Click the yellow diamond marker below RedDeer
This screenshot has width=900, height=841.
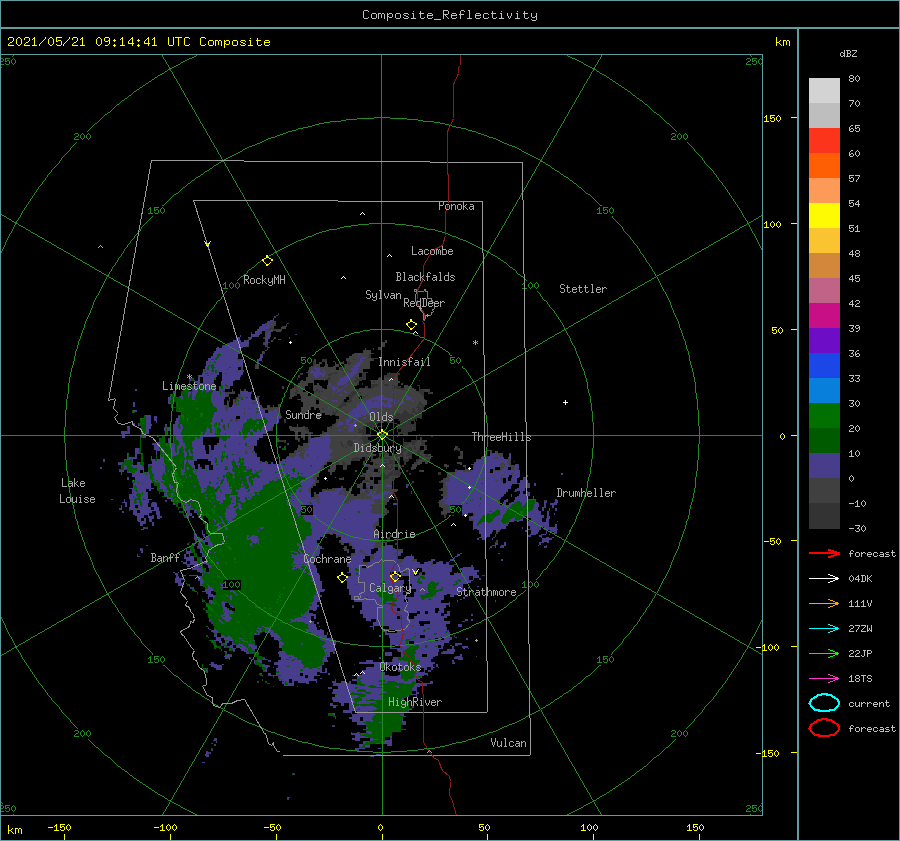[411, 325]
